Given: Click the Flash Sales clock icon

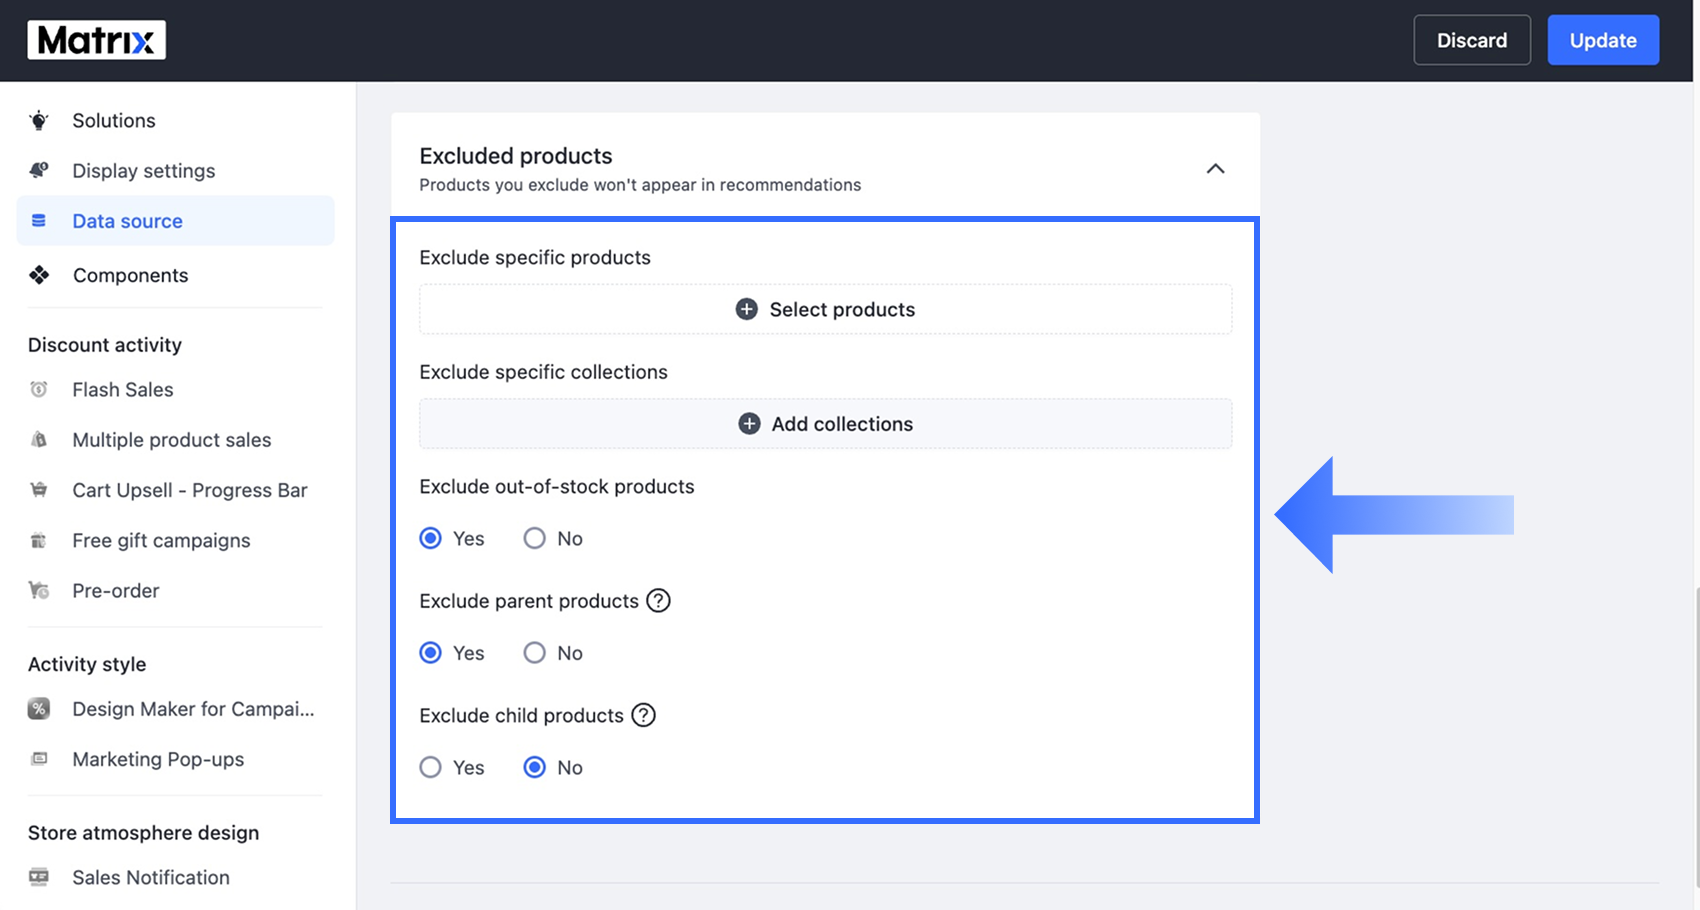Looking at the screenshot, I should (39, 389).
